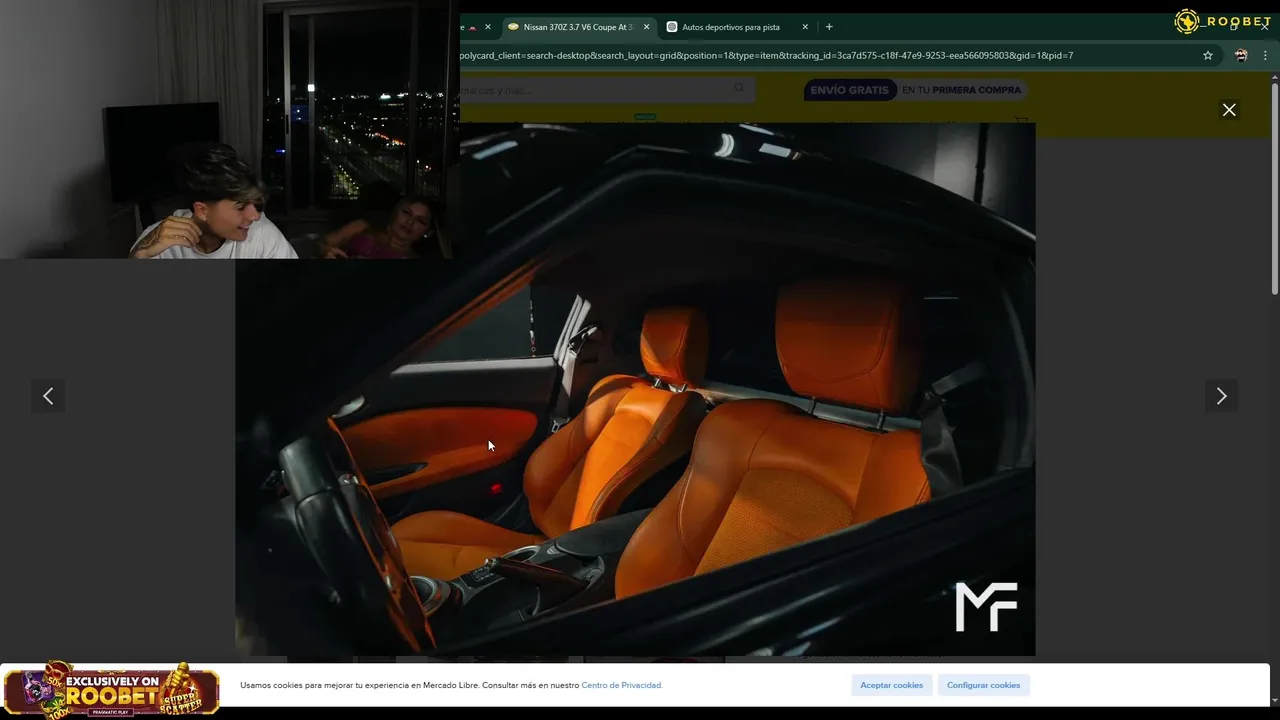Accept cookies with Aceptar cookies button

[x=892, y=685]
